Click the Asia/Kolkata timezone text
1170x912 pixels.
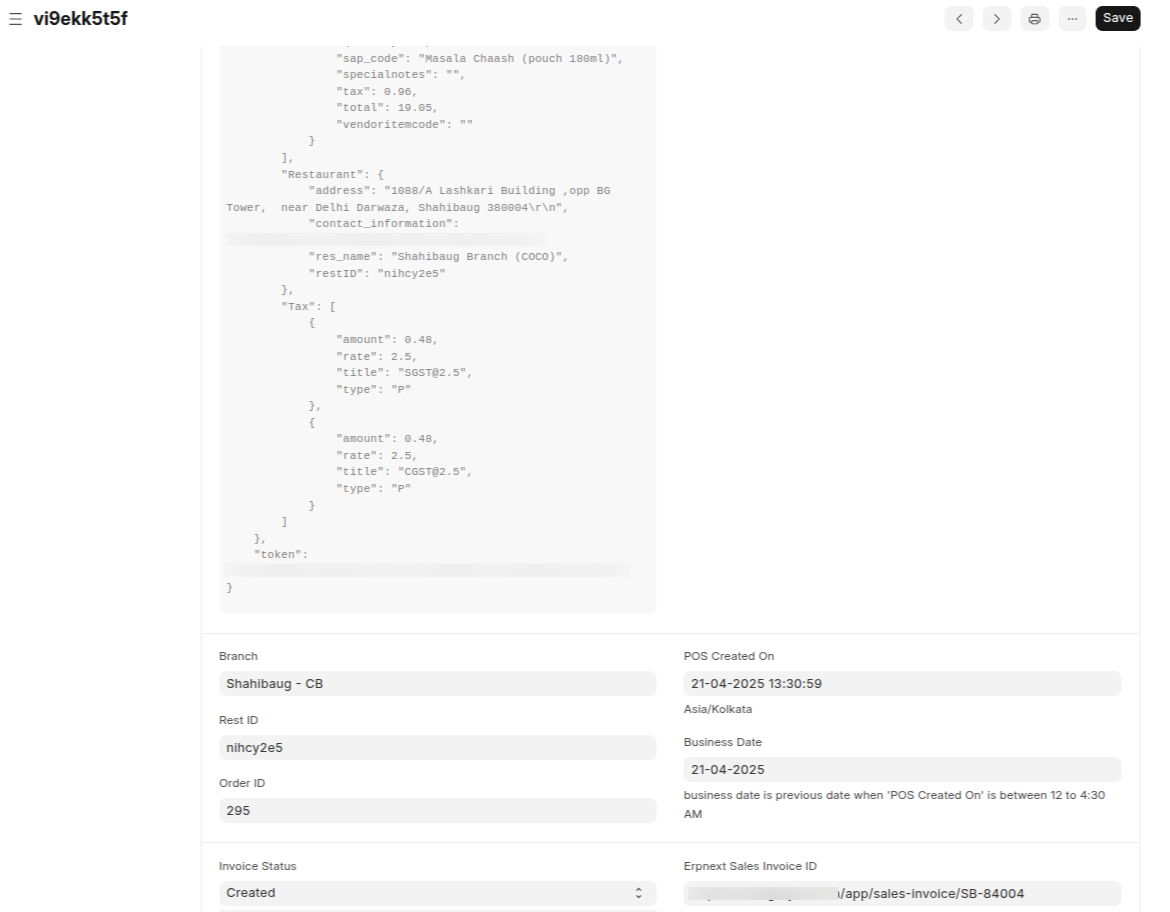click(x=717, y=709)
